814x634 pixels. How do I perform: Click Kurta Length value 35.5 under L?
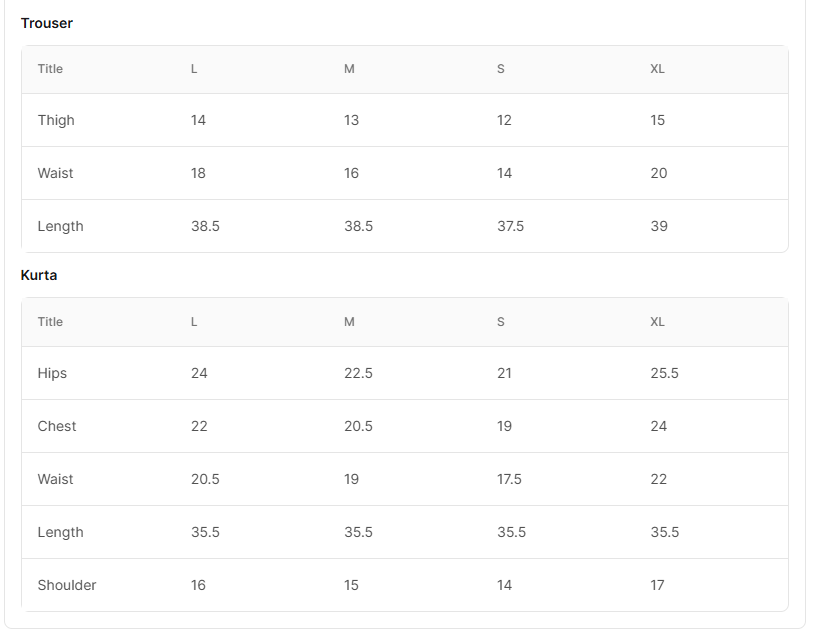point(205,532)
